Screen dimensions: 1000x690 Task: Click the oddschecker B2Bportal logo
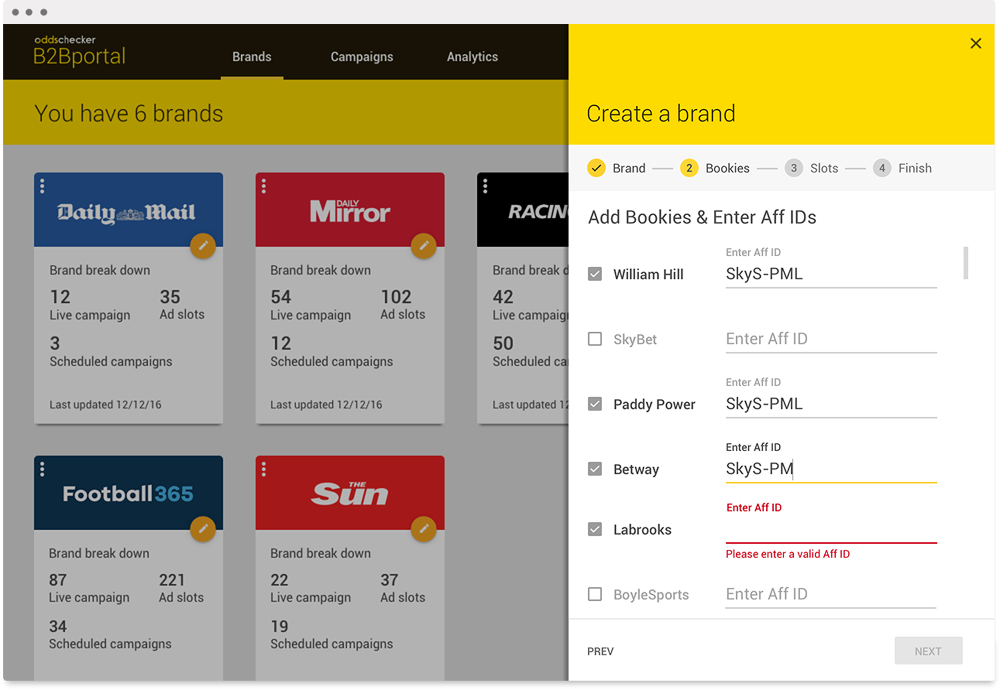[78, 48]
